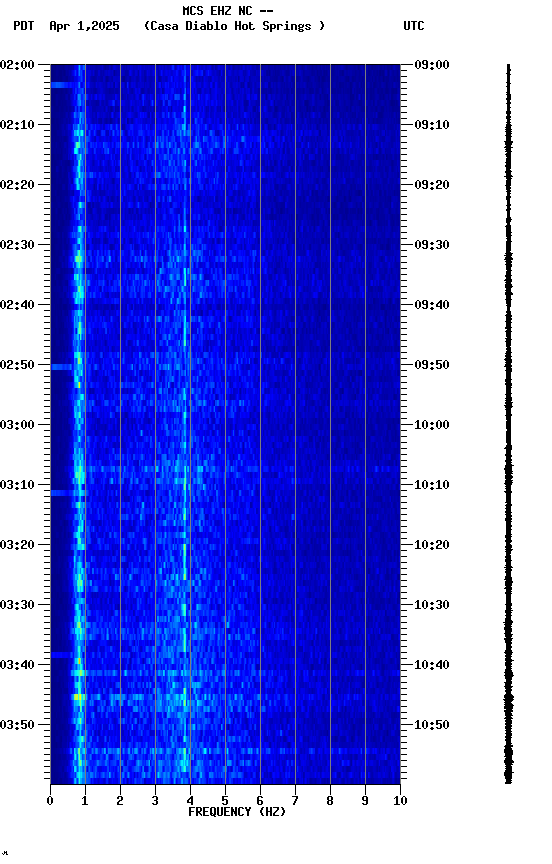The height and width of the screenshot is (864, 552).
Task: Click the 10:50 UTC time label
Action: [x=432, y=725]
